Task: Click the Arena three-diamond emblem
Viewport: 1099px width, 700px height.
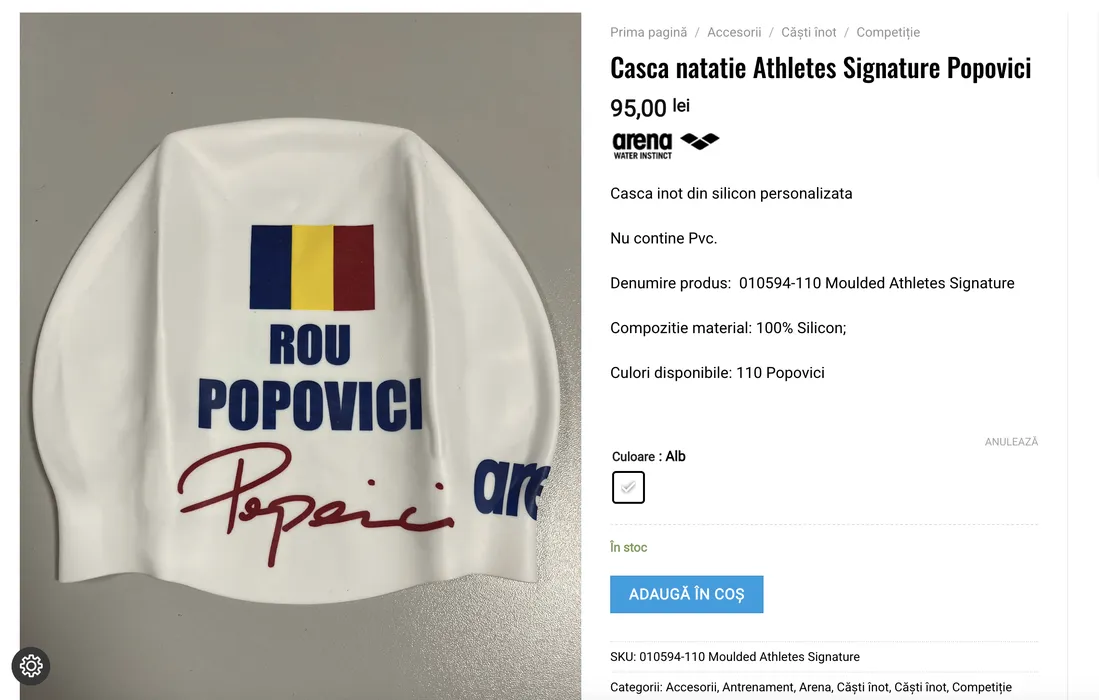Action: [x=699, y=141]
